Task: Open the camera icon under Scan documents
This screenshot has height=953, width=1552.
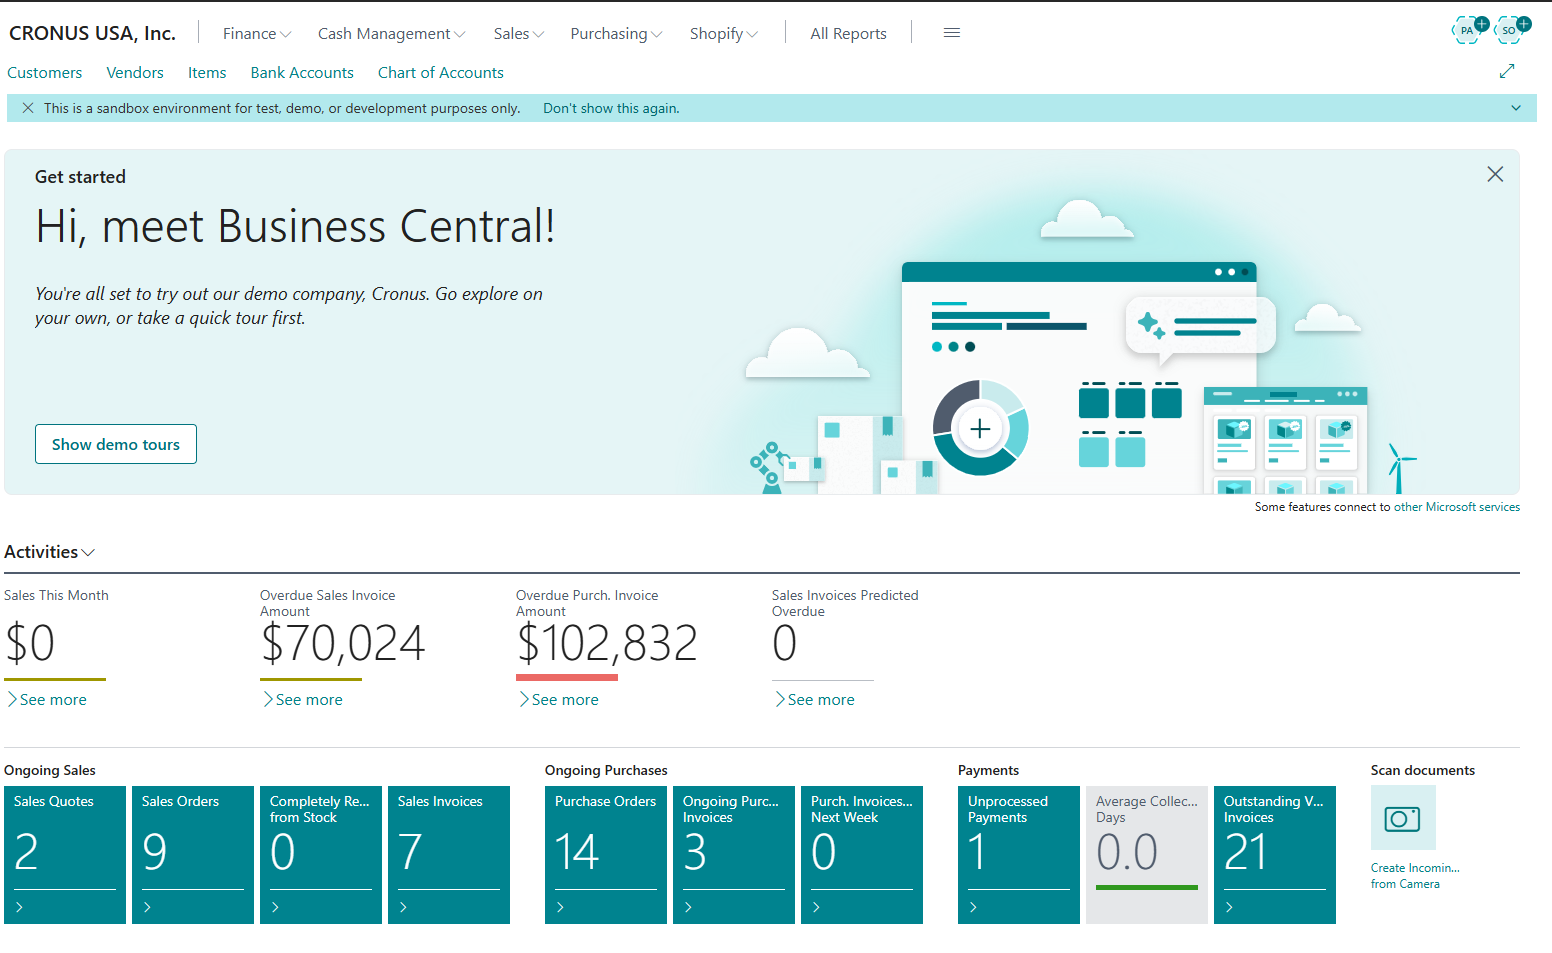Action: click(1402, 818)
